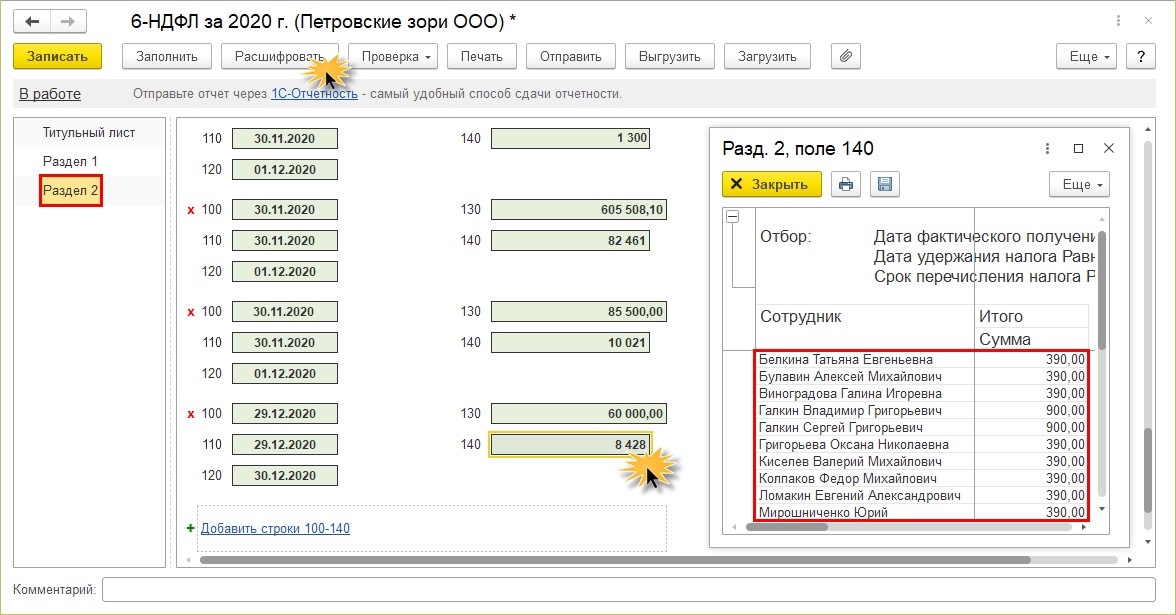Select the line 140 field with 1 300

pyautogui.click(x=570, y=138)
